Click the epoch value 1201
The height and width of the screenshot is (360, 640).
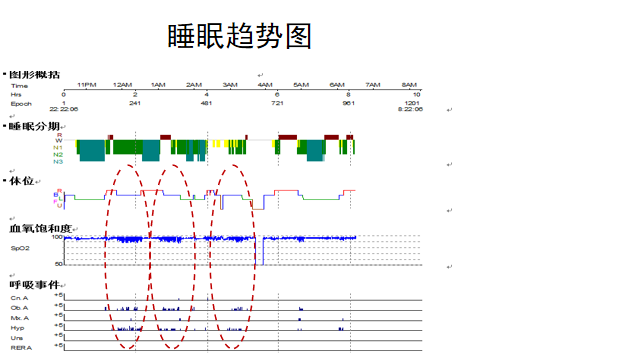[x=412, y=103]
